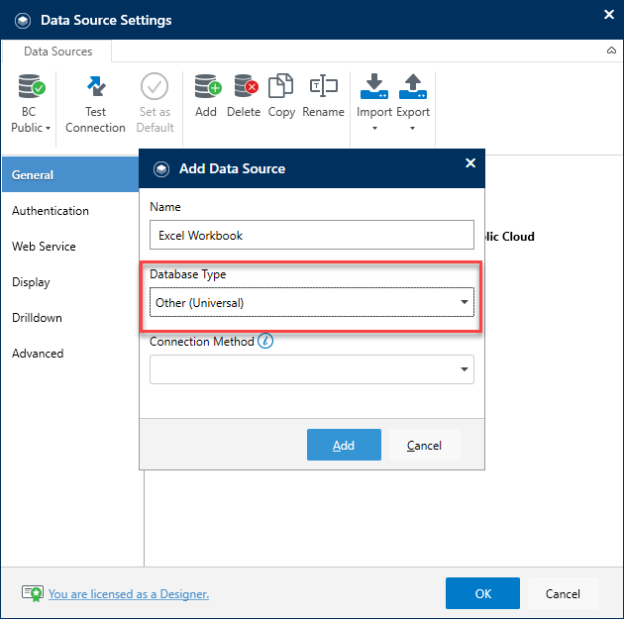This screenshot has width=624, height=619.
Task: Click the Copy data source icon
Action: 281,86
